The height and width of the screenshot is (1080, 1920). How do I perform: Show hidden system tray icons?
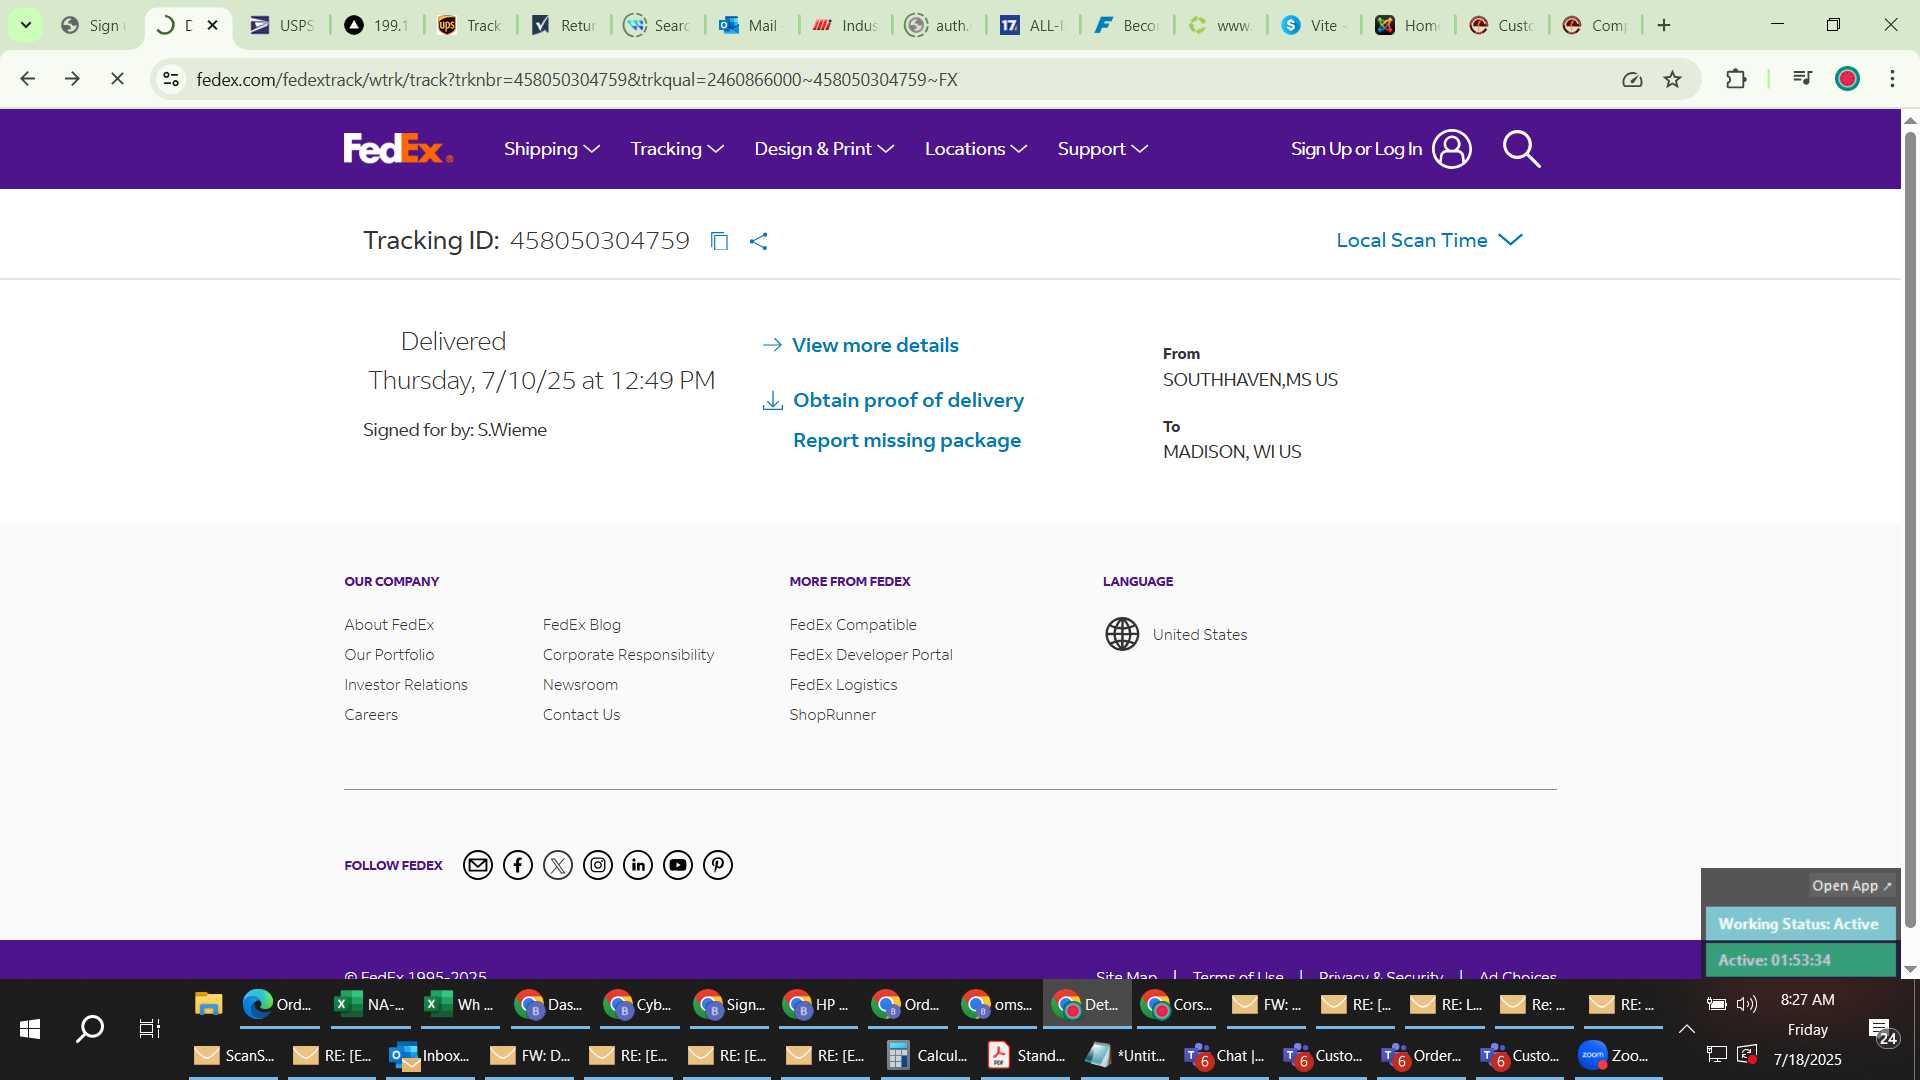pyautogui.click(x=1686, y=1029)
